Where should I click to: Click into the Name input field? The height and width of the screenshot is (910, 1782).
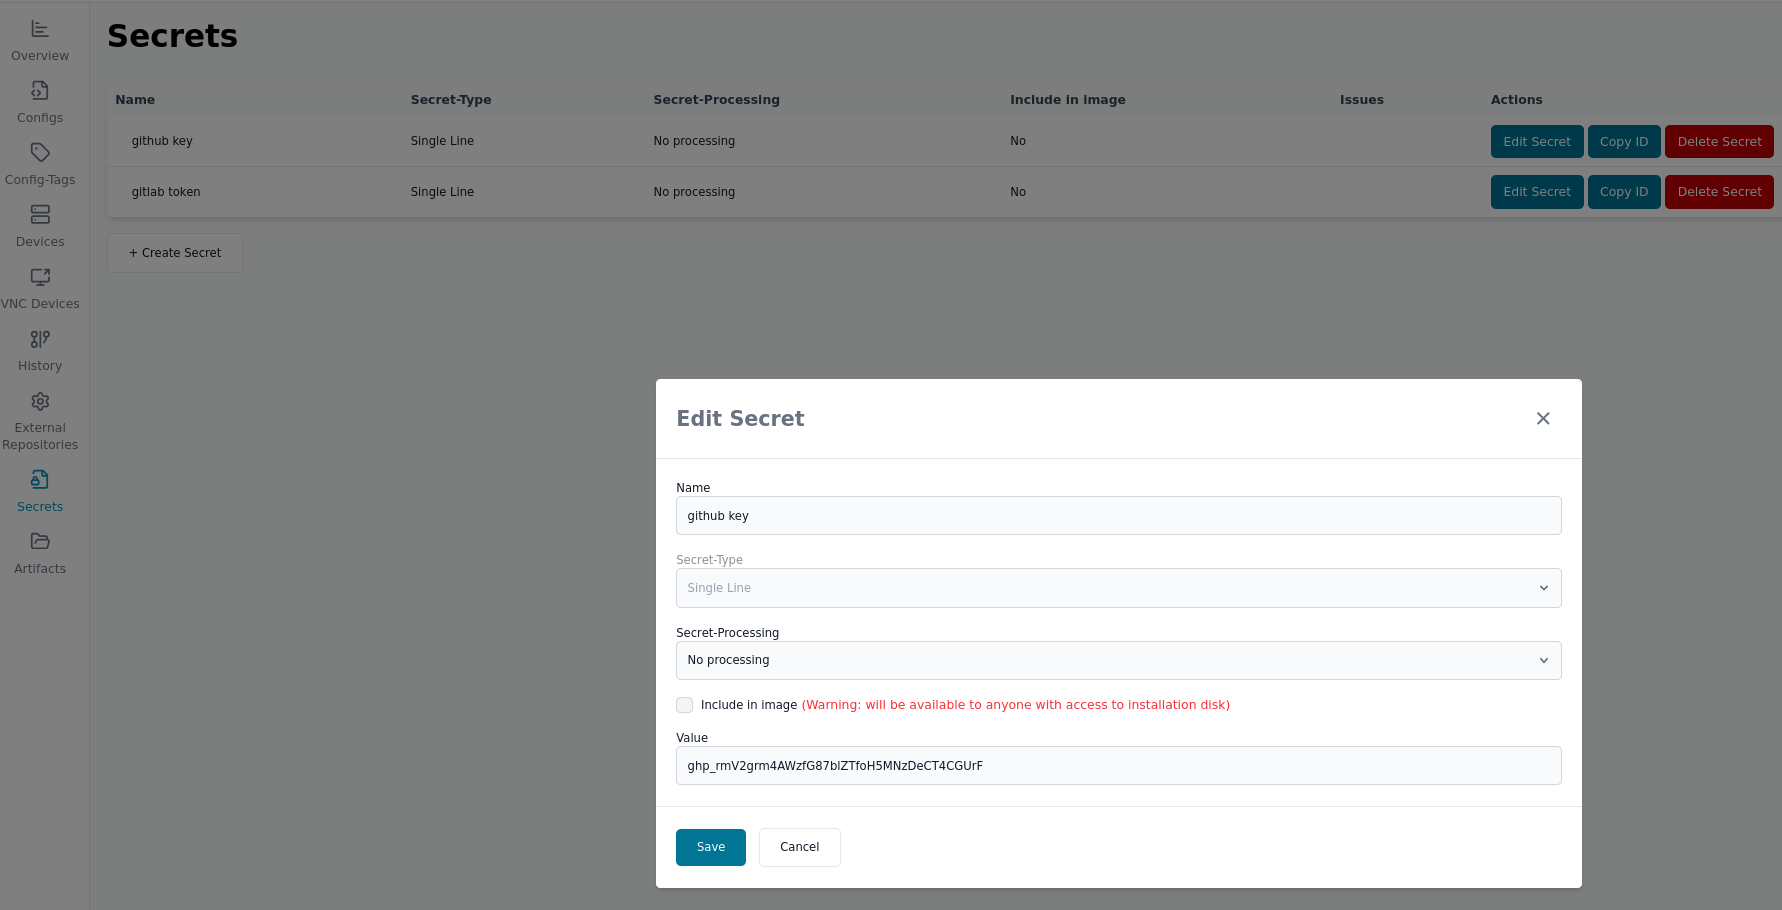pyautogui.click(x=1118, y=516)
